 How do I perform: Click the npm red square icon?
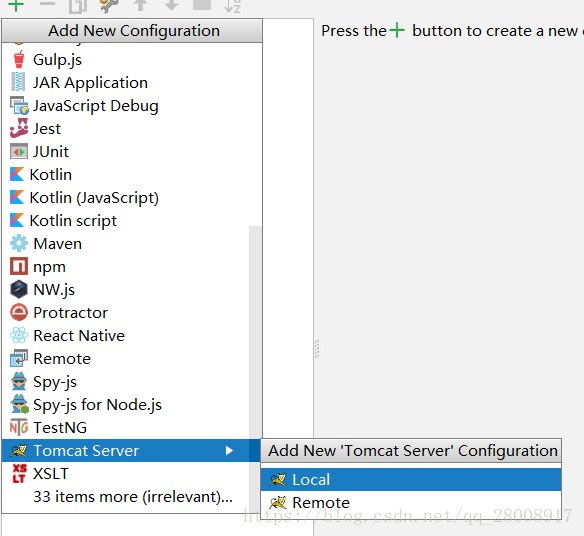click(x=19, y=266)
